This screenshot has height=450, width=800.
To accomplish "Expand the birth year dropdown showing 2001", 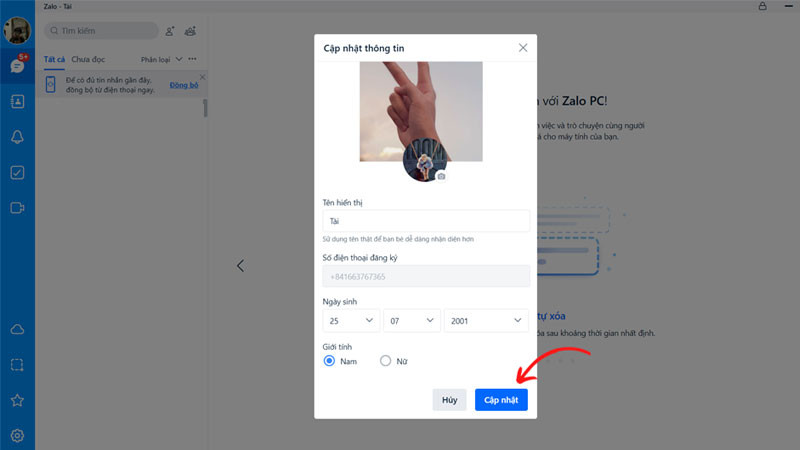I will pos(486,321).
